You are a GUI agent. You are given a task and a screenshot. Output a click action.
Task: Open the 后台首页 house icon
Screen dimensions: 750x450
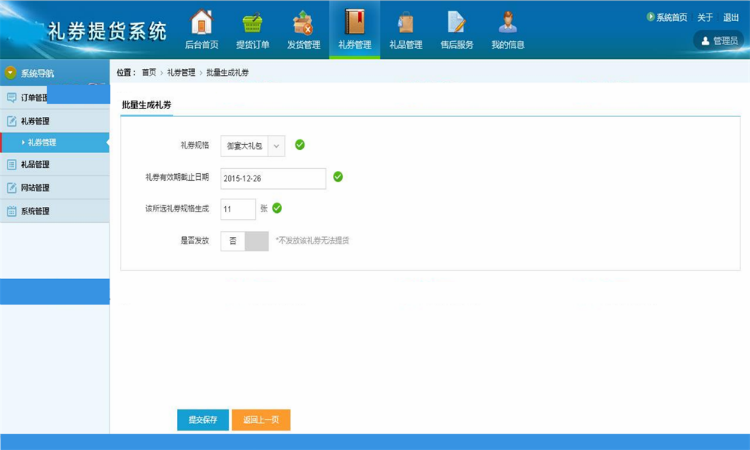click(201, 24)
